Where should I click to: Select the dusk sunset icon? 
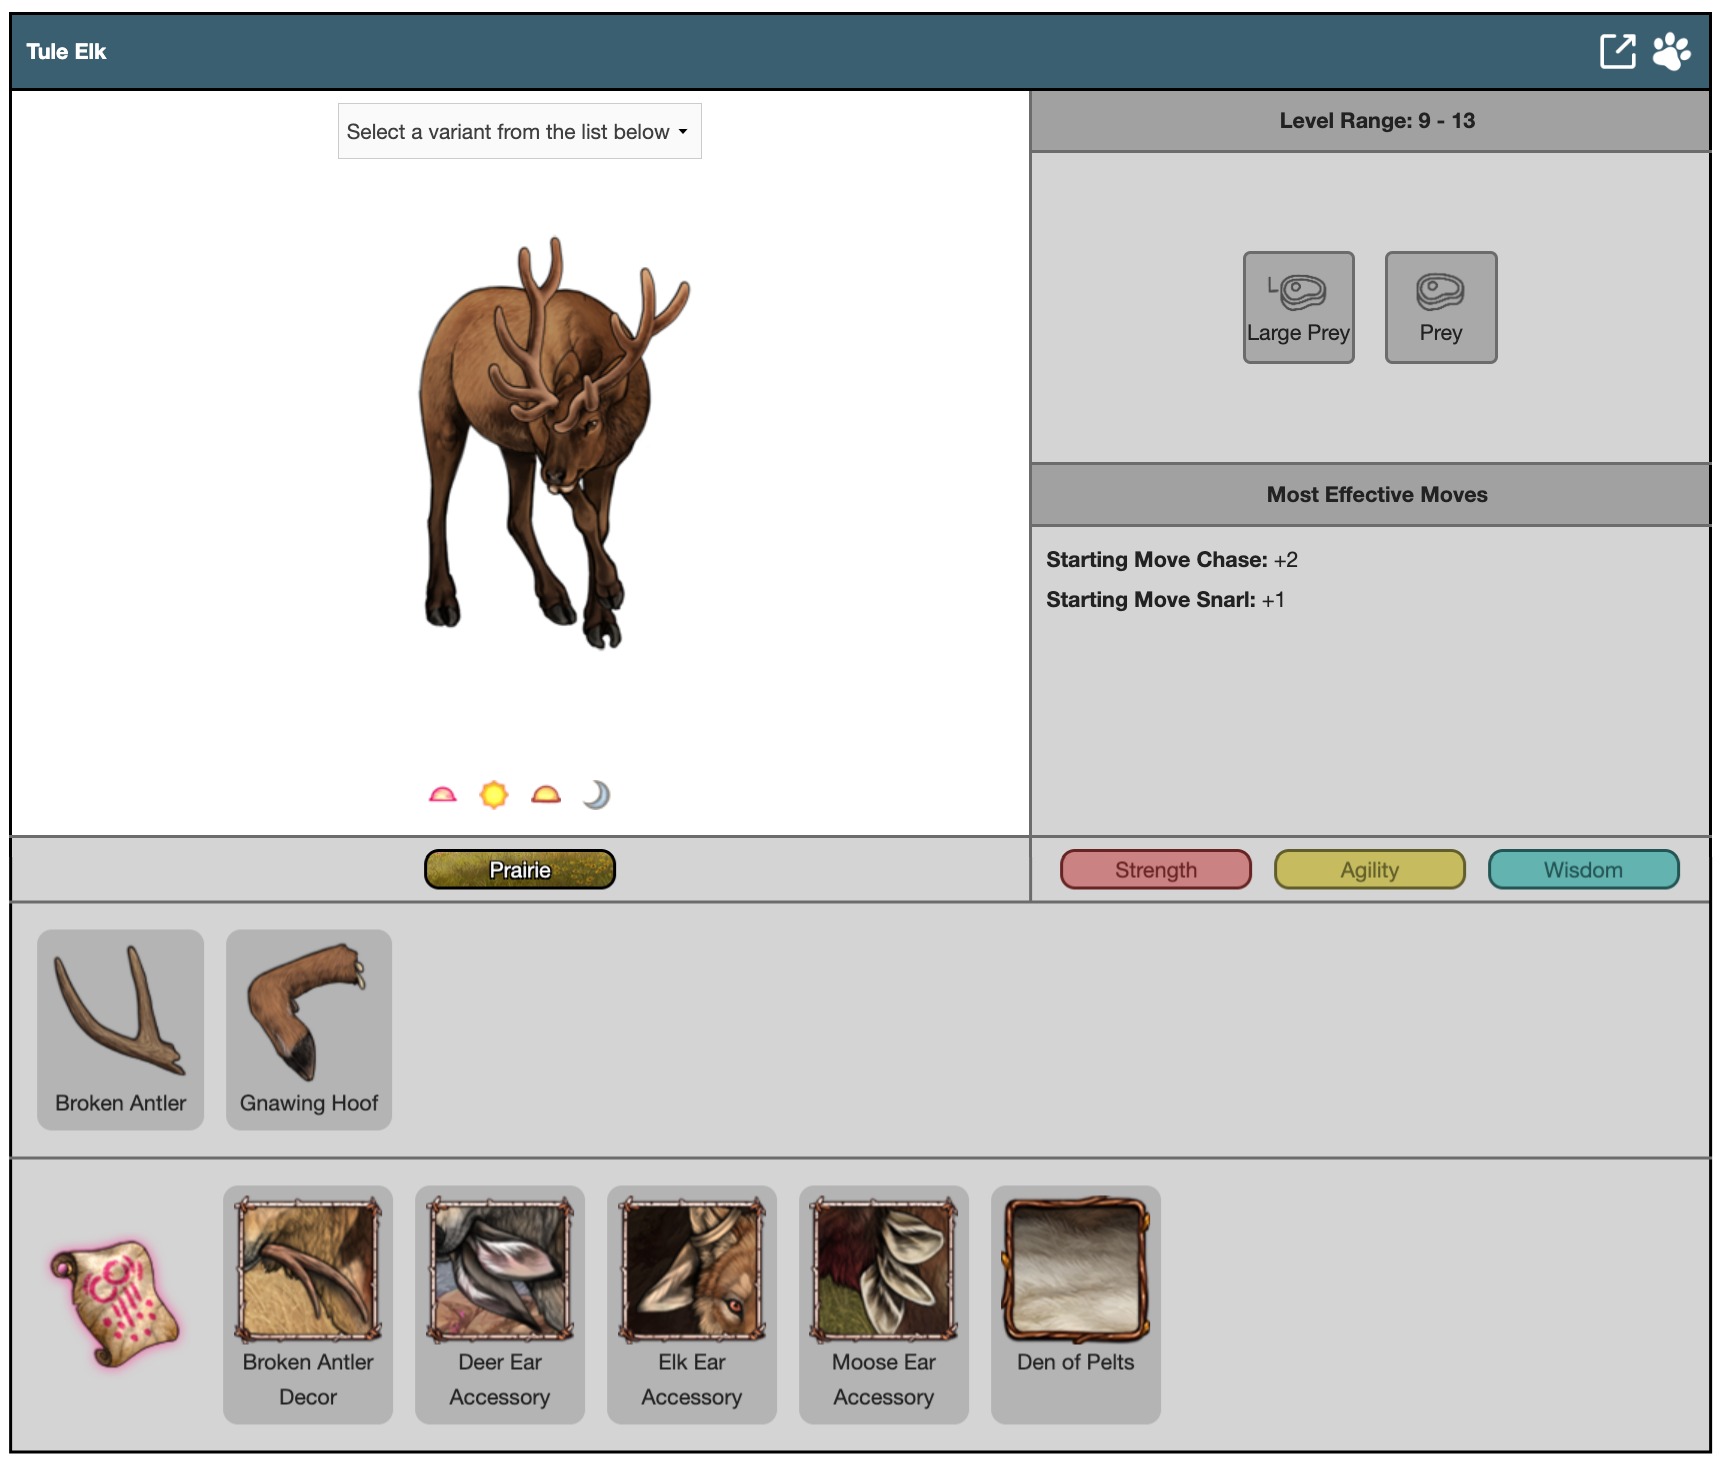tap(546, 795)
